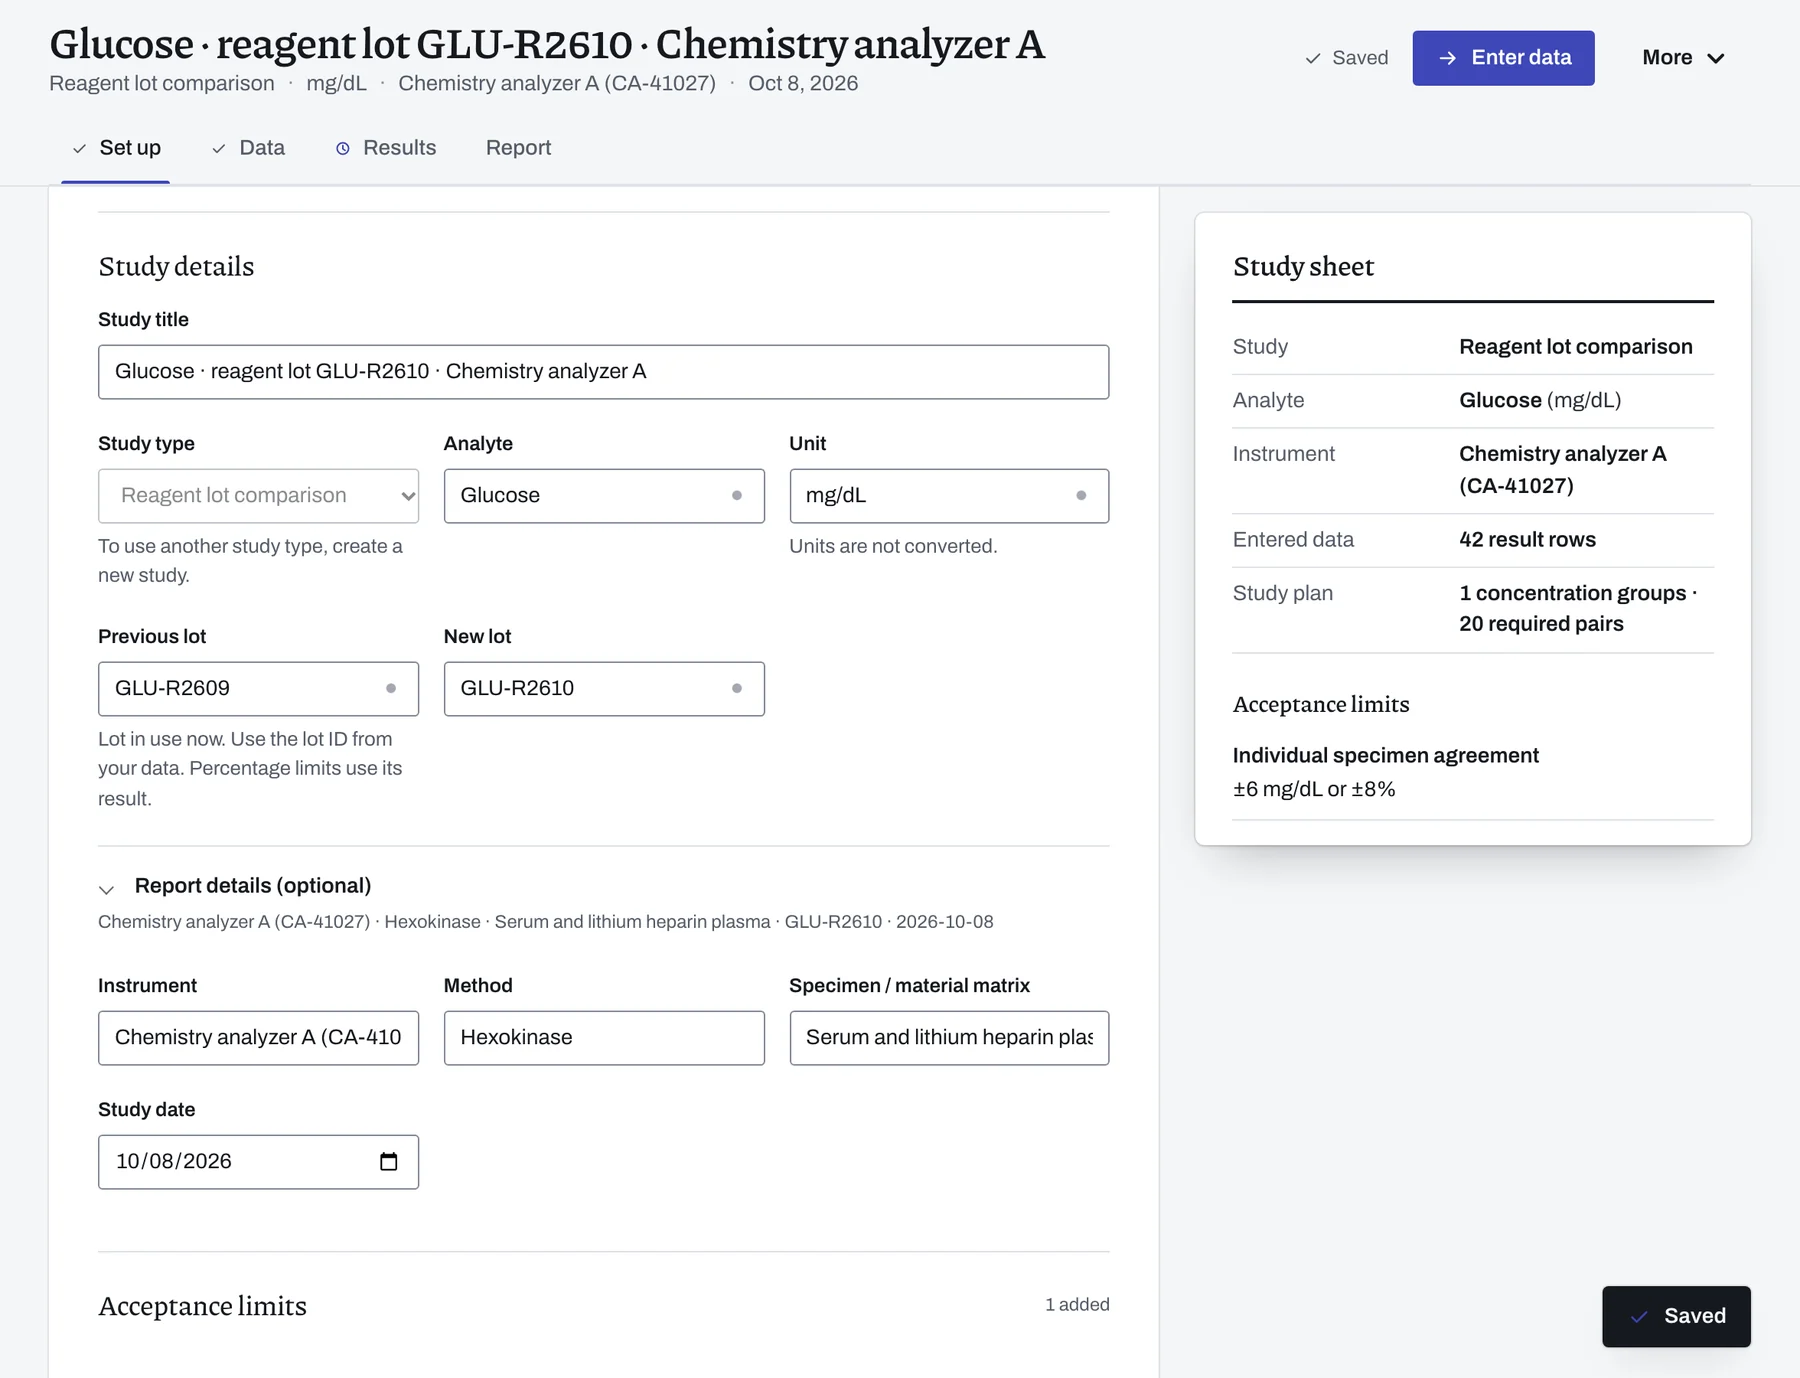Click the '42 result rows' value
The height and width of the screenshot is (1378, 1800).
1527,540
